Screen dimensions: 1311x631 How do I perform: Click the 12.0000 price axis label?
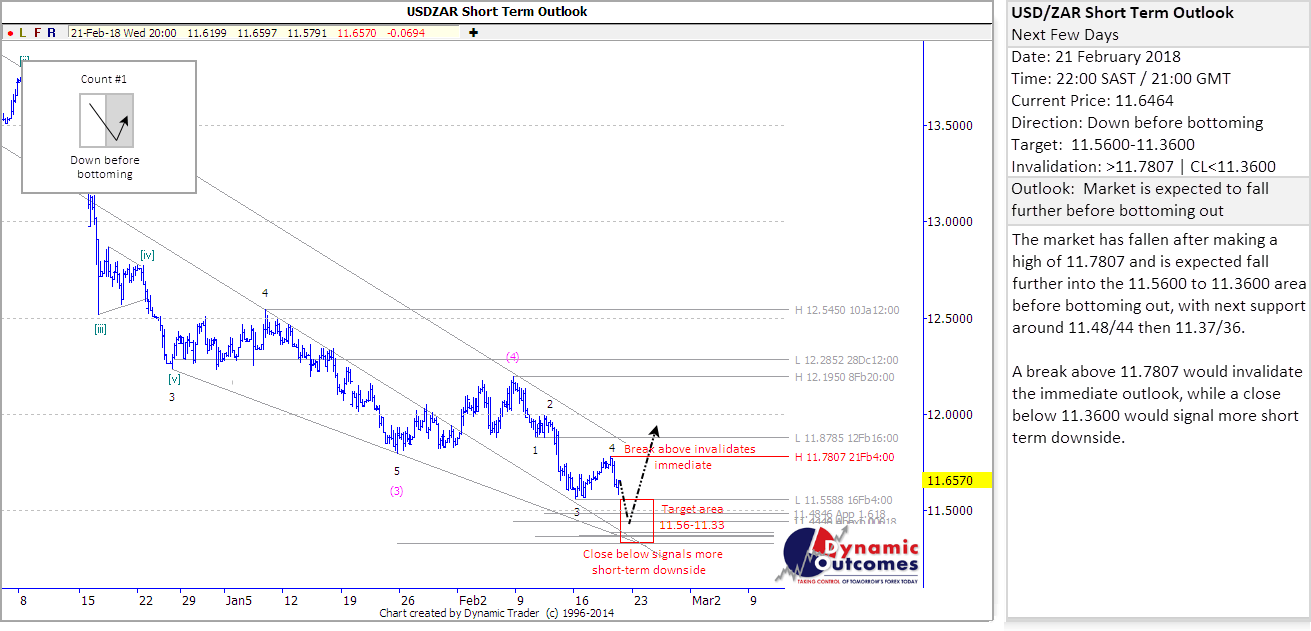pyautogui.click(x=950, y=414)
